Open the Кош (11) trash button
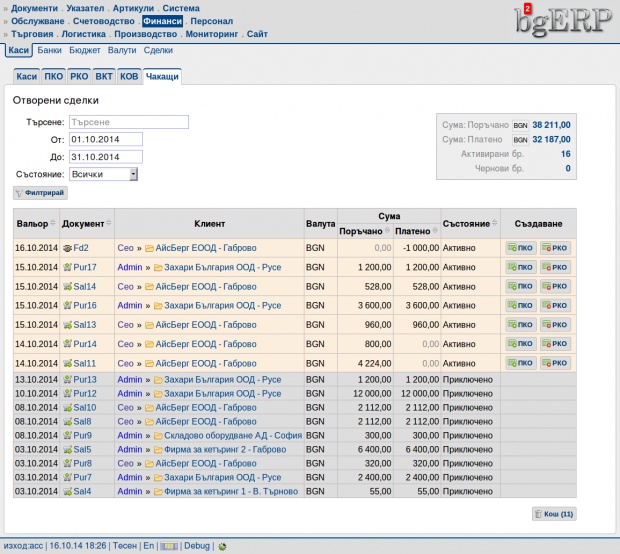Image resolution: width=620 pixels, height=554 pixels. click(x=554, y=514)
